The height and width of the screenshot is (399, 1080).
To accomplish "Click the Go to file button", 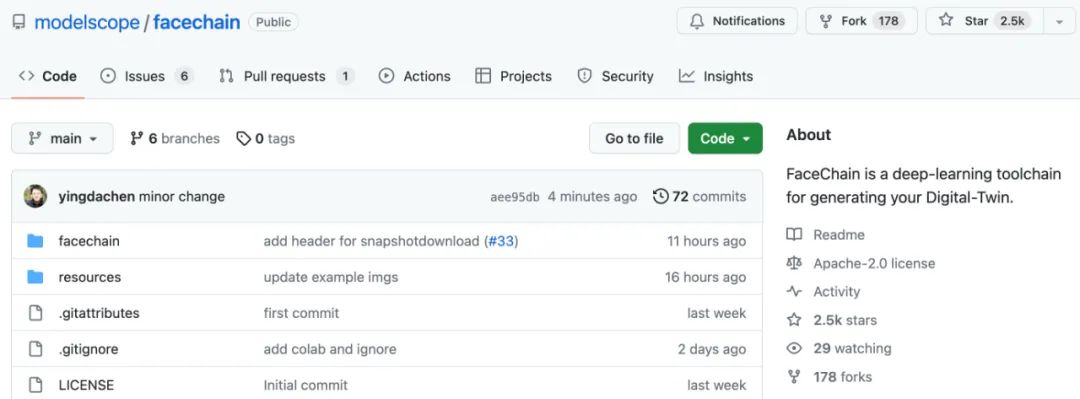I will 634,139.
